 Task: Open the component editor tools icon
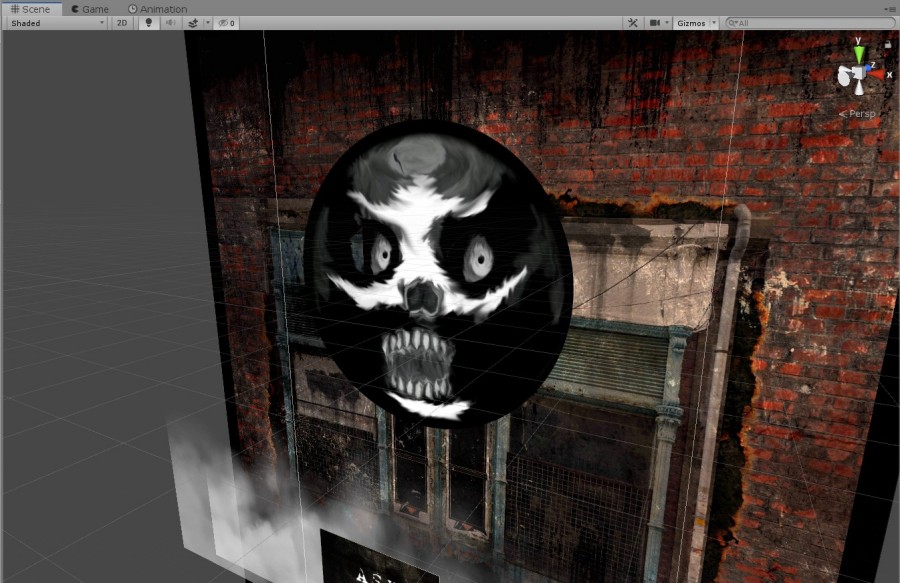(632, 23)
